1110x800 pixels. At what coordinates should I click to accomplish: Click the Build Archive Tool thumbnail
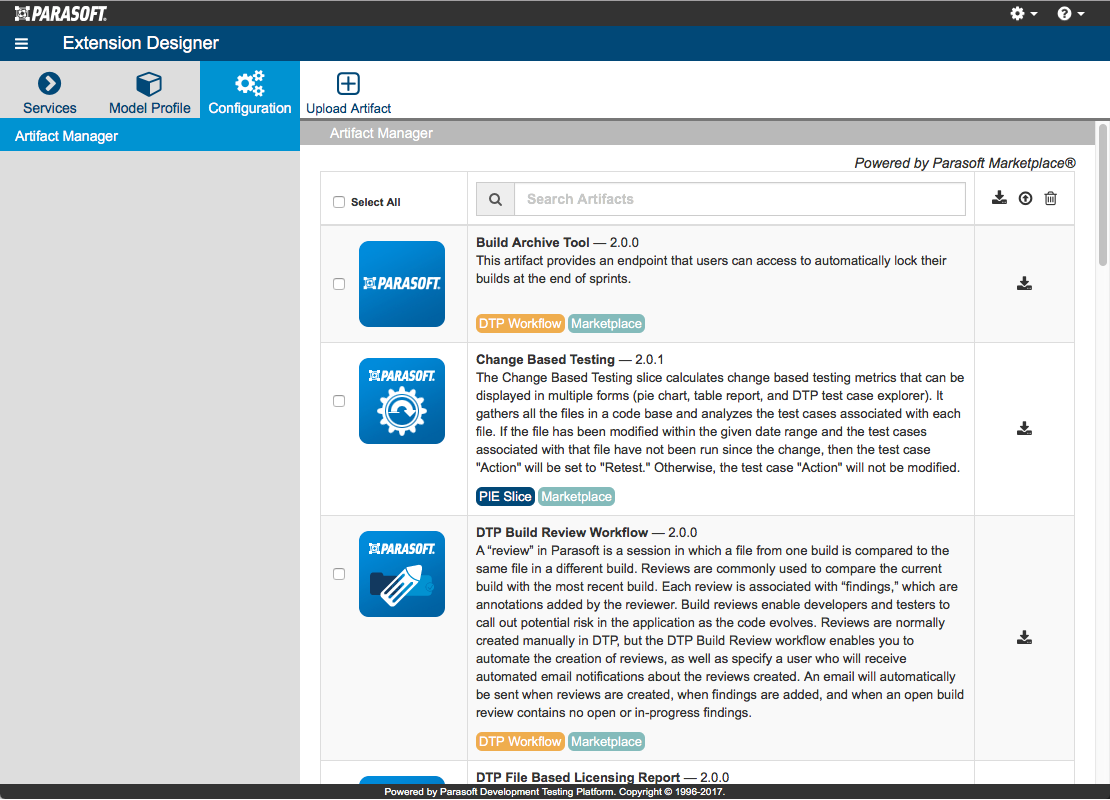402,284
